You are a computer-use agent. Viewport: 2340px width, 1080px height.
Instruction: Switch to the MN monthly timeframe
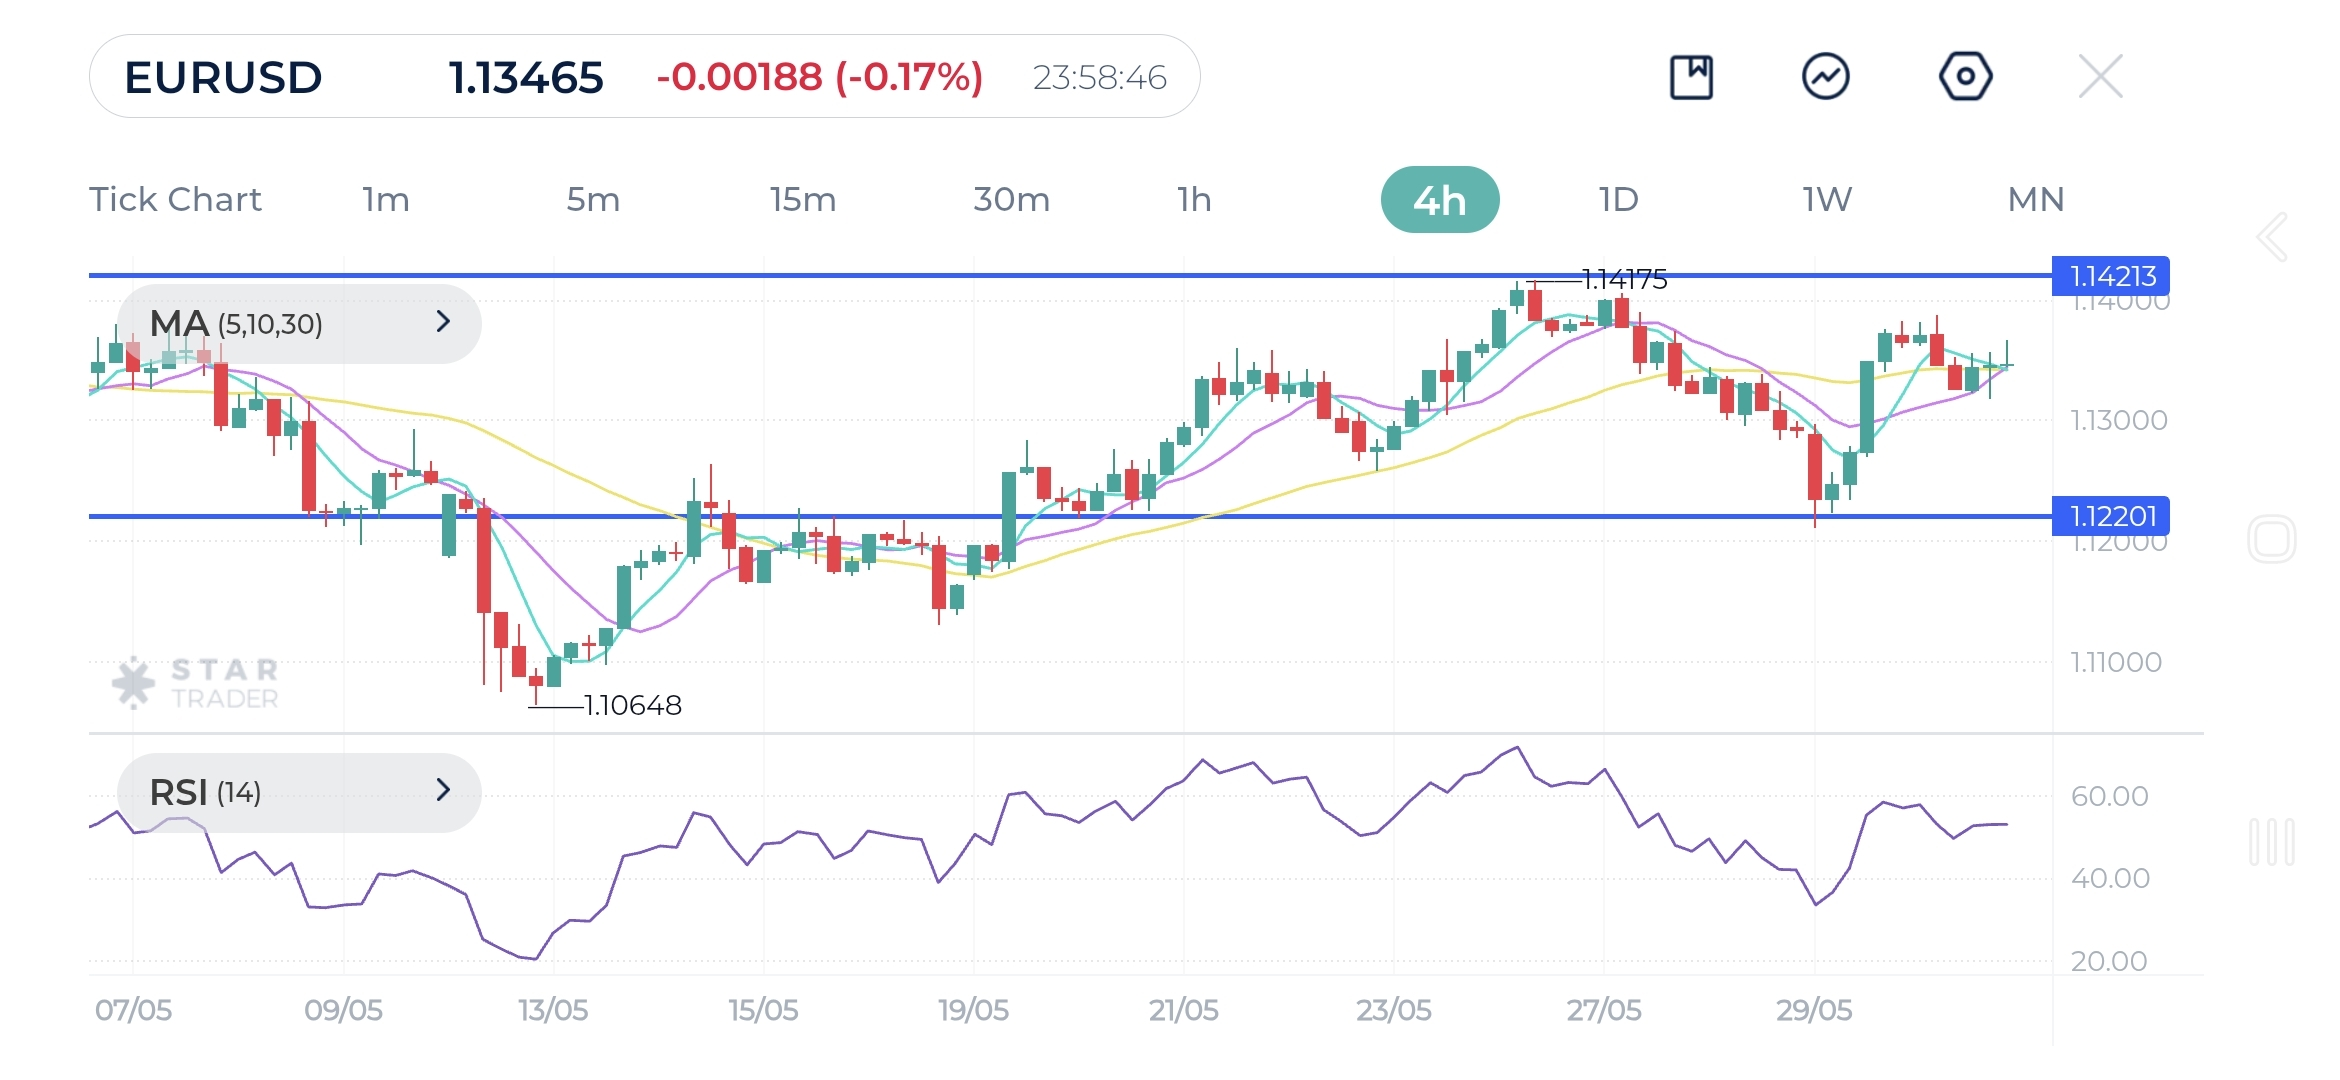(x=2035, y=200)
